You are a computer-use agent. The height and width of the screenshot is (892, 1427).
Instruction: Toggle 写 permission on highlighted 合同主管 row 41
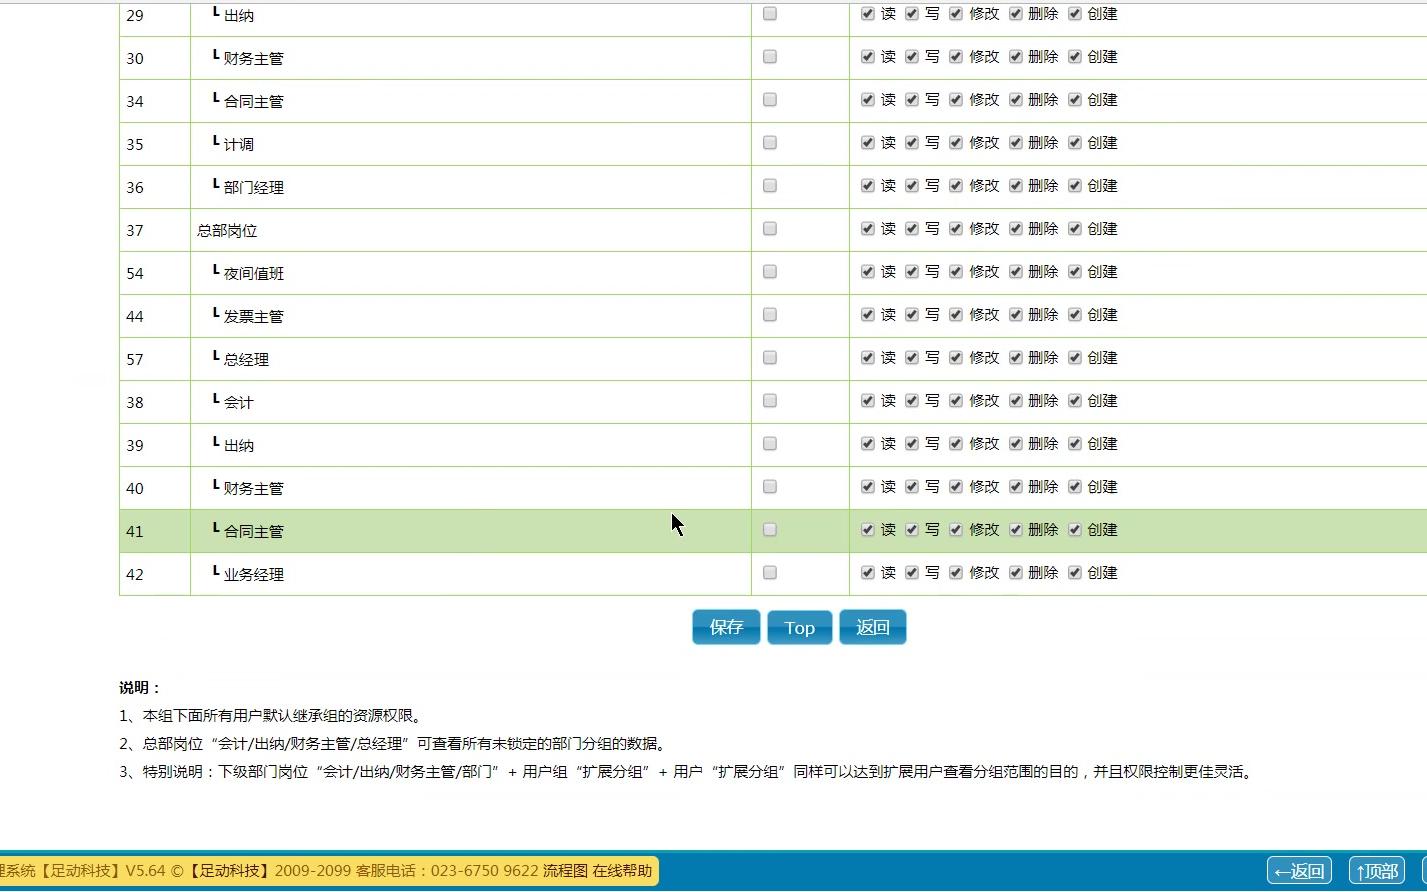(x=911, y=529)
